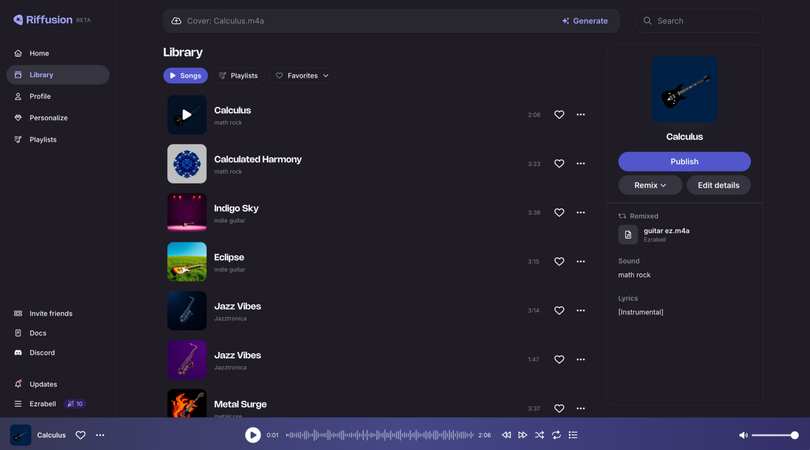
Task: Seek within the waveform progress bar
Action: tap(379, 435)
